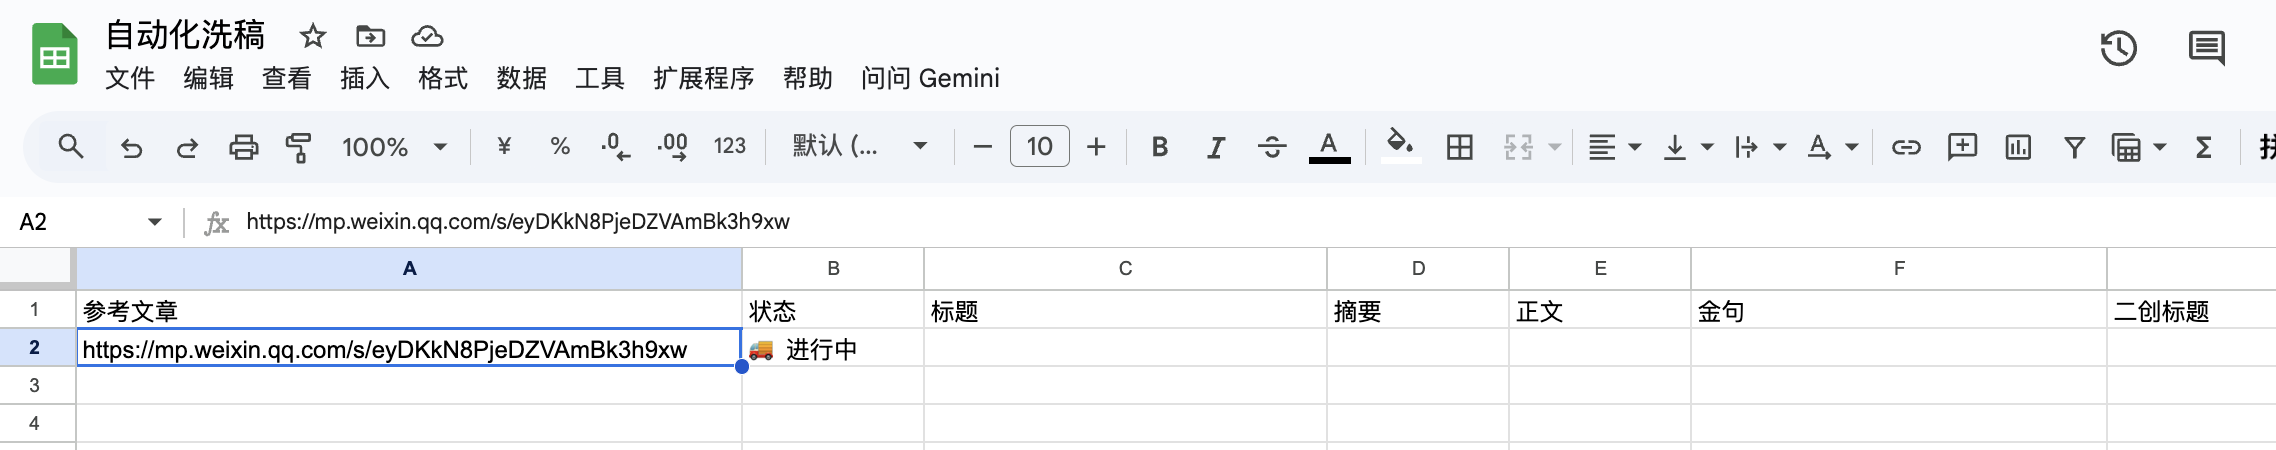Click the insert chart icon

2018,148
